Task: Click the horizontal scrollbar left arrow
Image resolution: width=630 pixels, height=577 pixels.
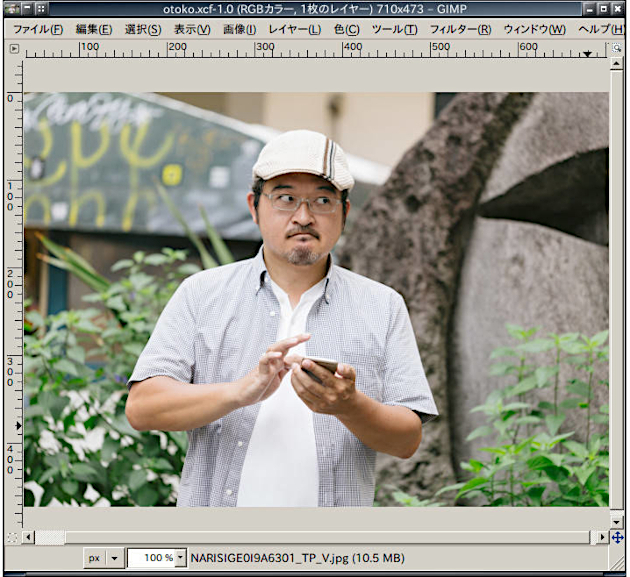Action: 28,537
